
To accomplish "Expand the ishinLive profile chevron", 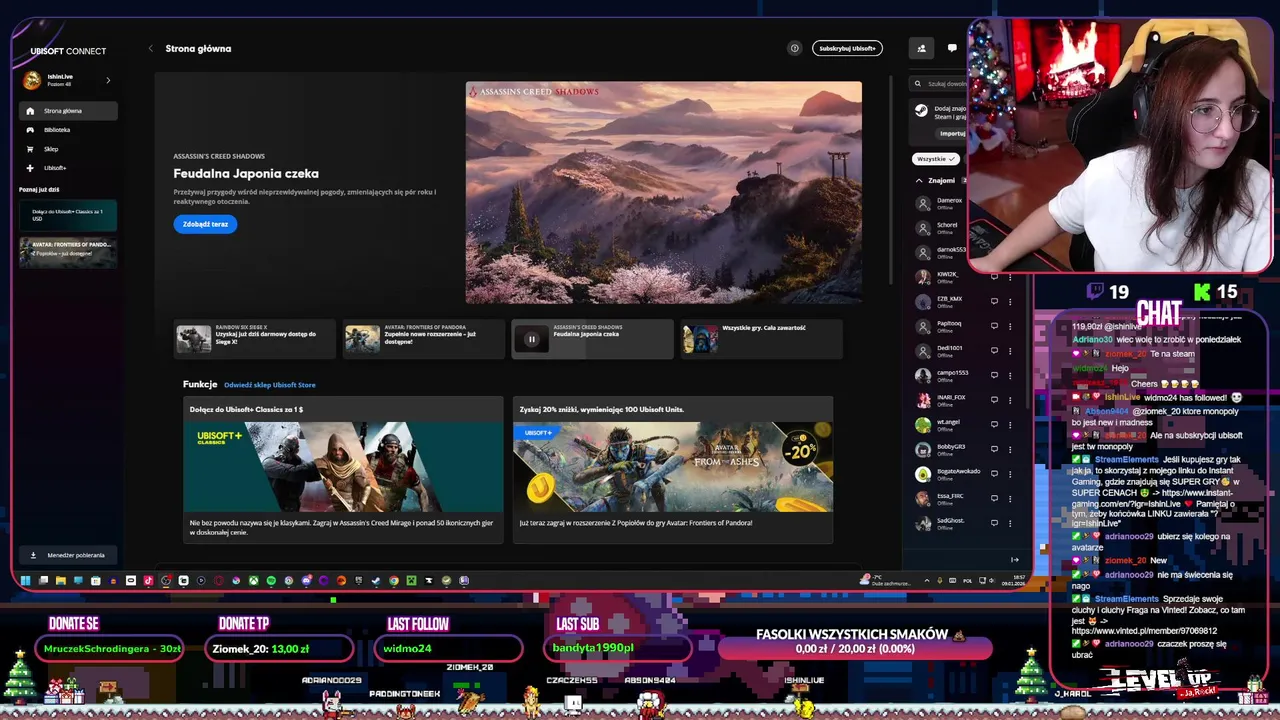I will coord(108,80).
